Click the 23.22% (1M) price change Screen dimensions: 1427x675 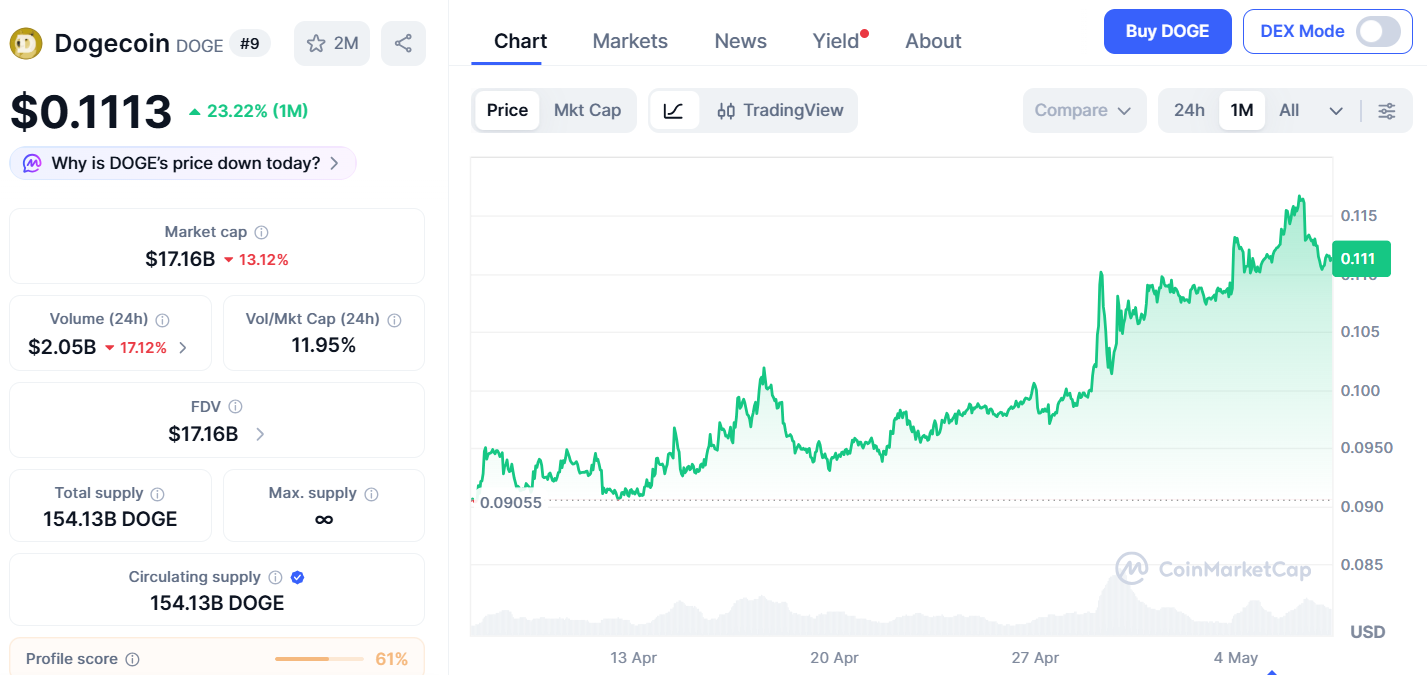pyautogui.click(x=248, y=111)
